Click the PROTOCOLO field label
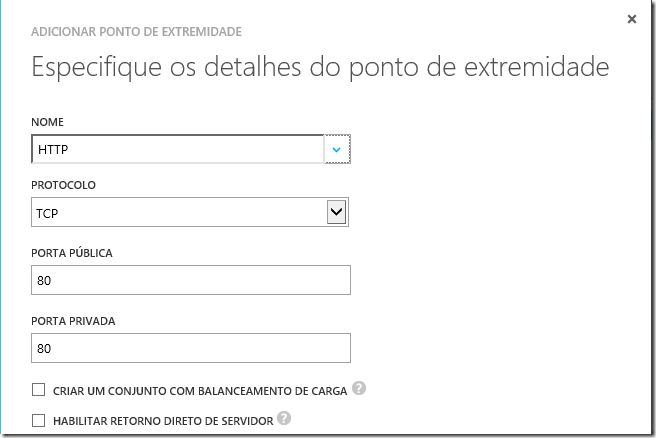 tap(64, 185)
